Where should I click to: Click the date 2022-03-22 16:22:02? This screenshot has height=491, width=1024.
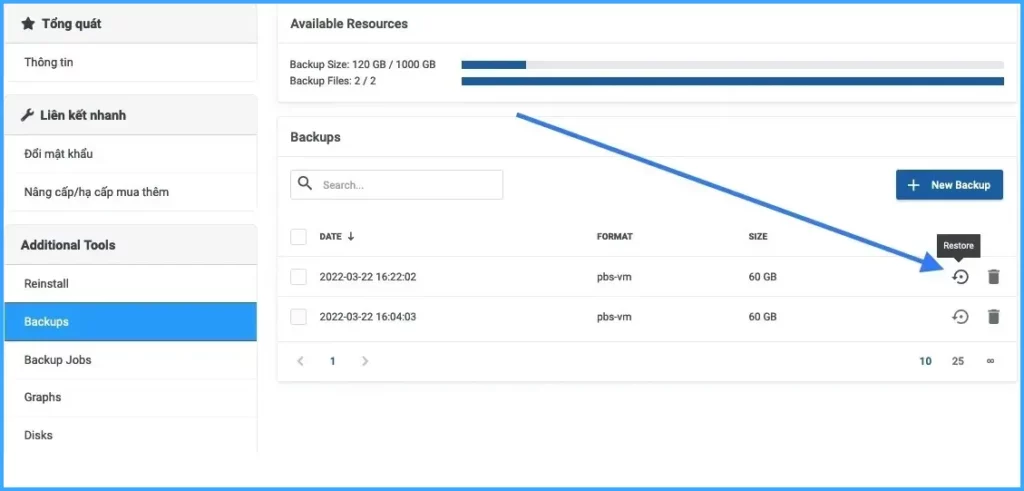tap(368, 277)
